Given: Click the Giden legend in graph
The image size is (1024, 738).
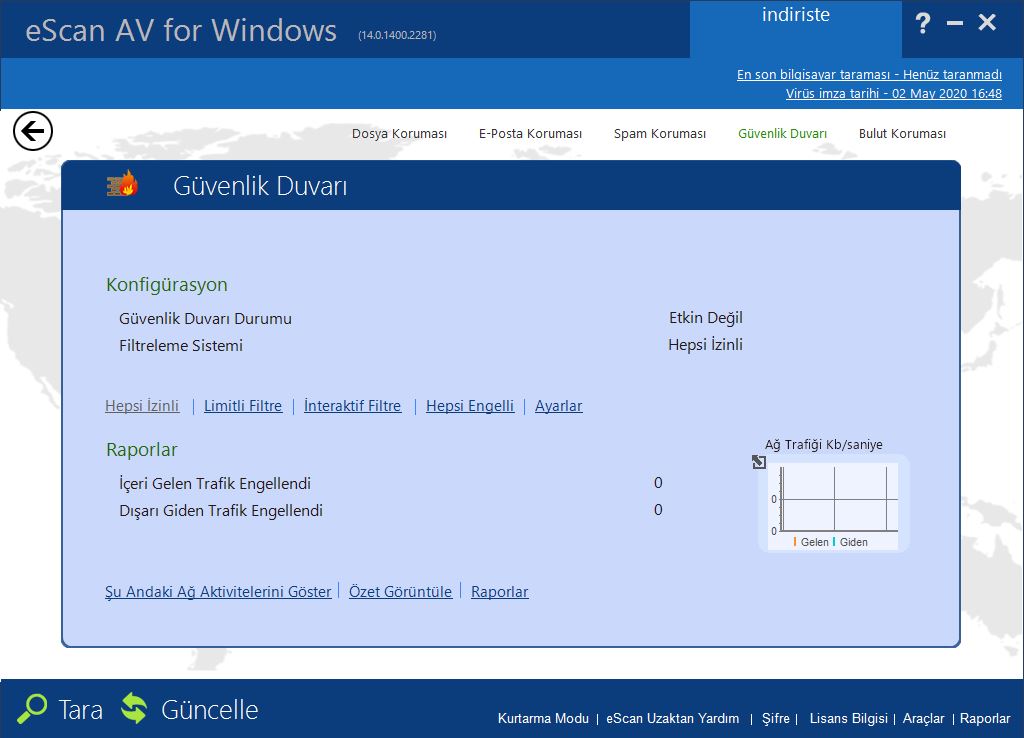Looking at the screenshot, I should pos(850,542).
